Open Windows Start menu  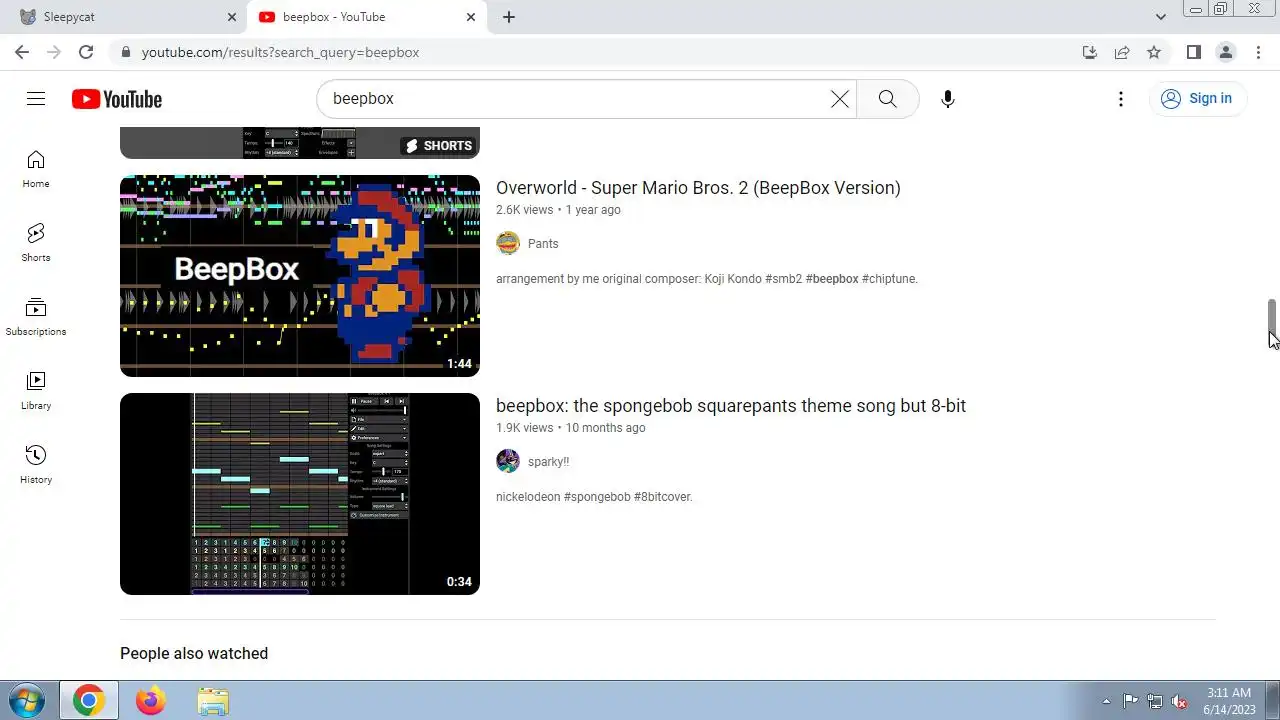click(x=27, y=700)
